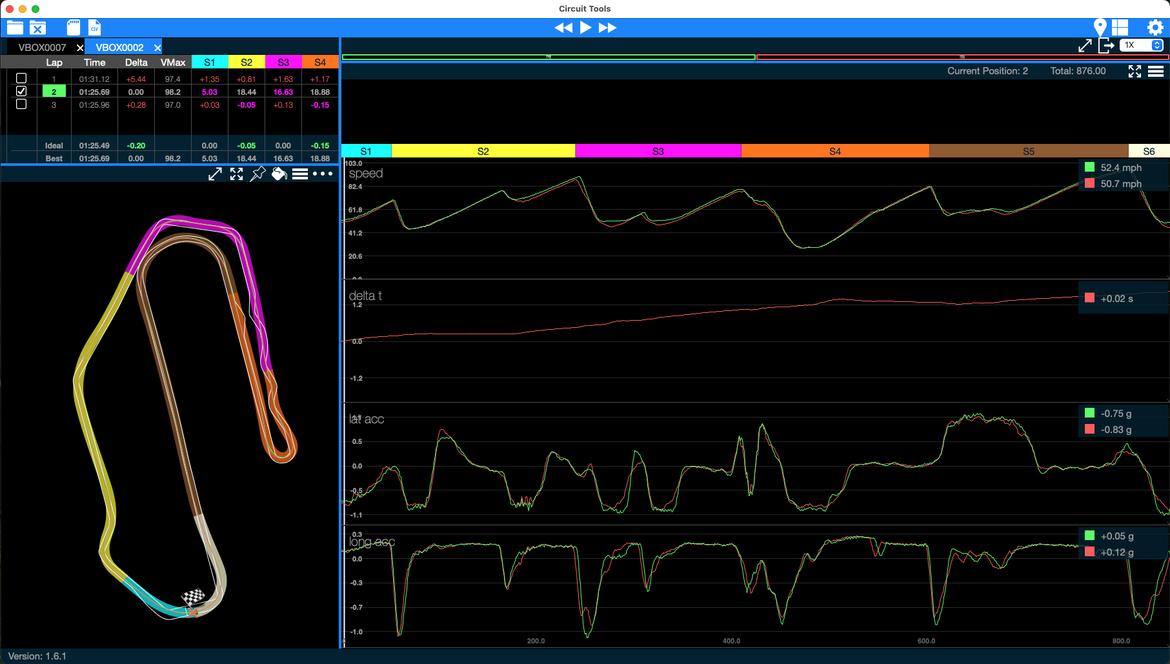Open the window layout grid icon
The image size is (1170, 664).
(1120, 27)
